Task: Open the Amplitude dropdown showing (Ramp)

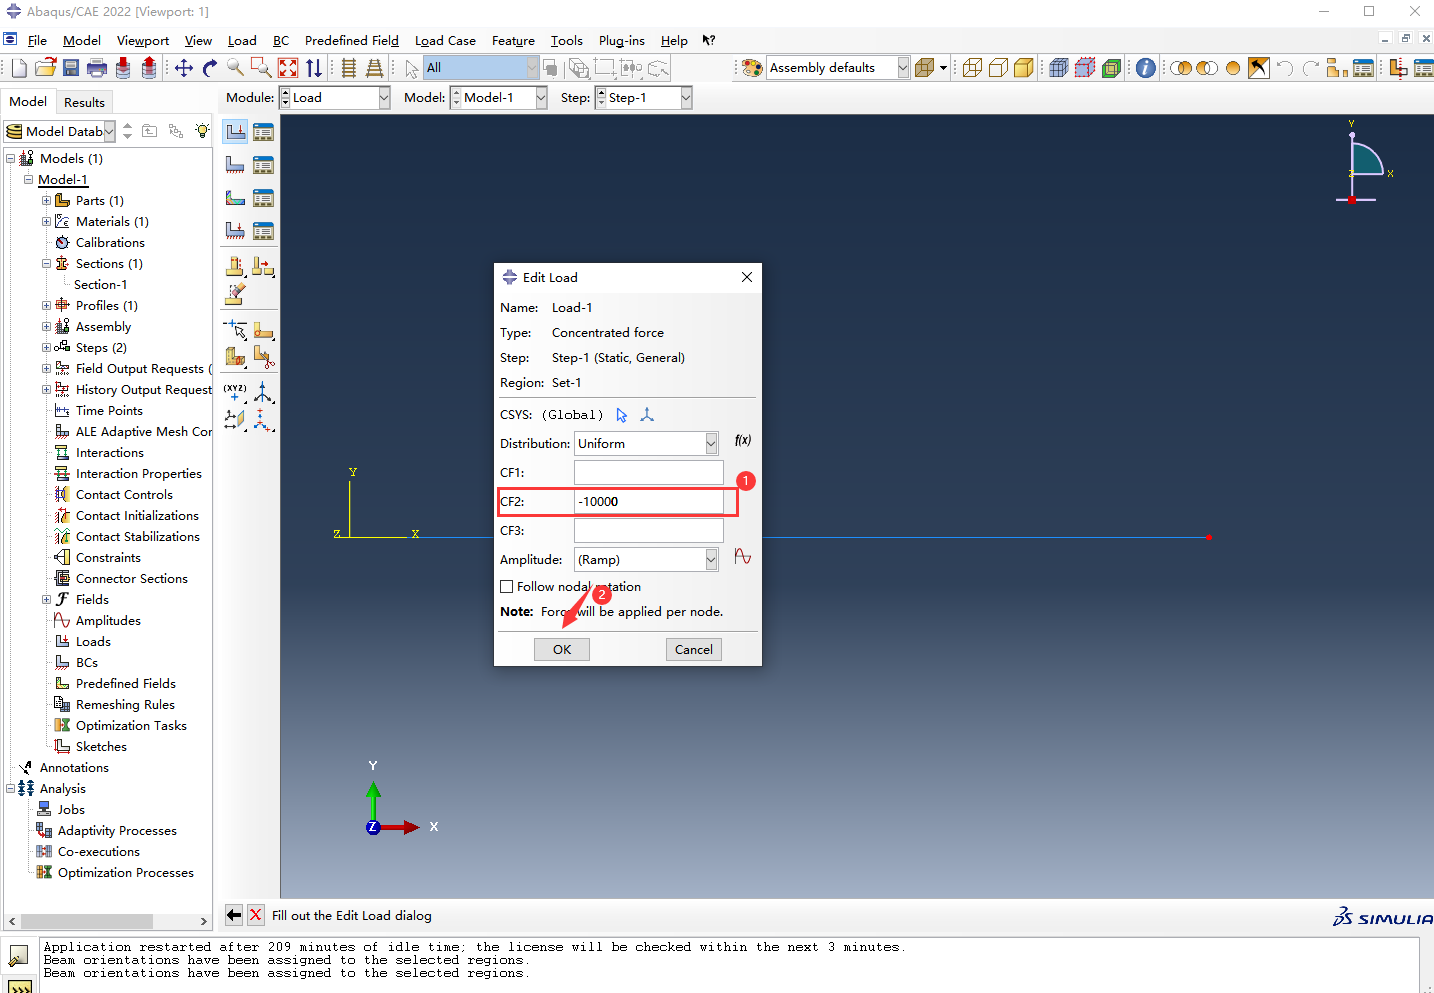Action: tap(711, 560)
